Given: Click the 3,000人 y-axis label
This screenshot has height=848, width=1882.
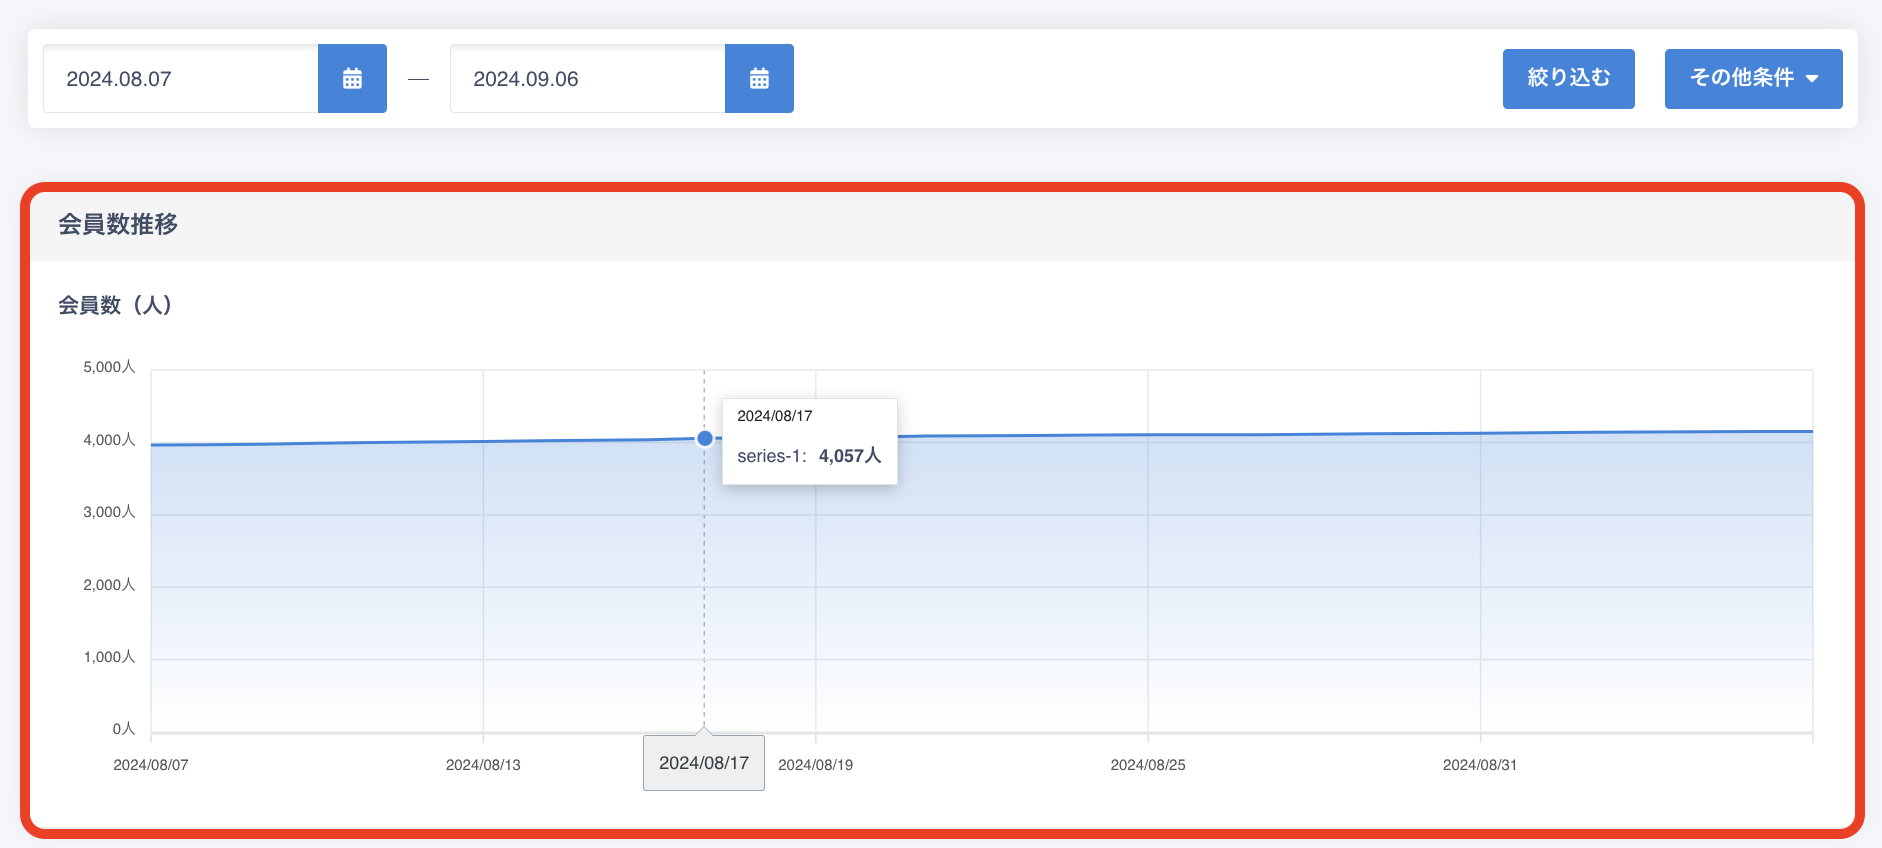Looking at the screenshot, I should click(x=109, y=512).
